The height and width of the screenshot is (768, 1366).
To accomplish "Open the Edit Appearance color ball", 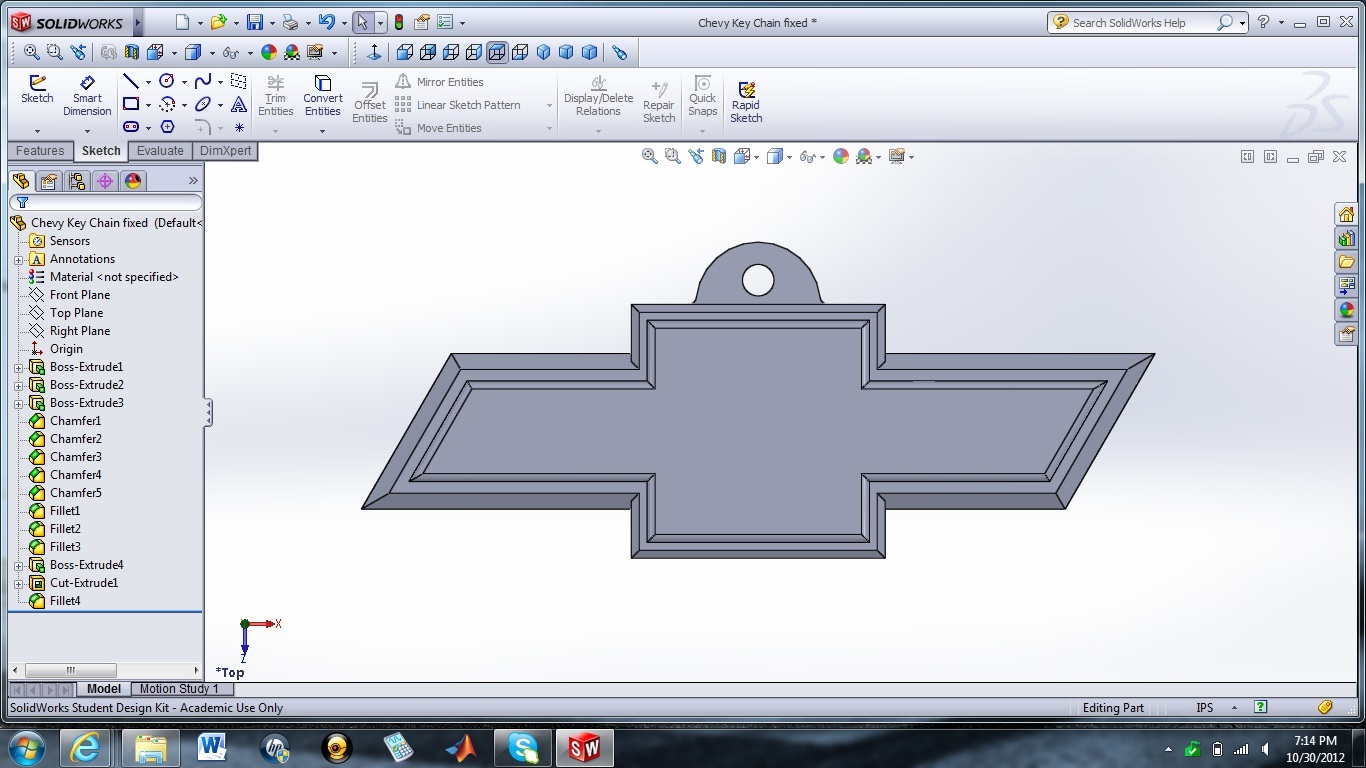I will (840, 157).
